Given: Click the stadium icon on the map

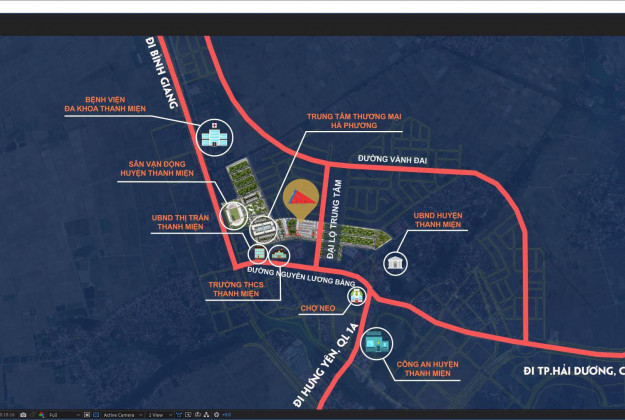Looking at the screenshot, I should pos(233,215).
